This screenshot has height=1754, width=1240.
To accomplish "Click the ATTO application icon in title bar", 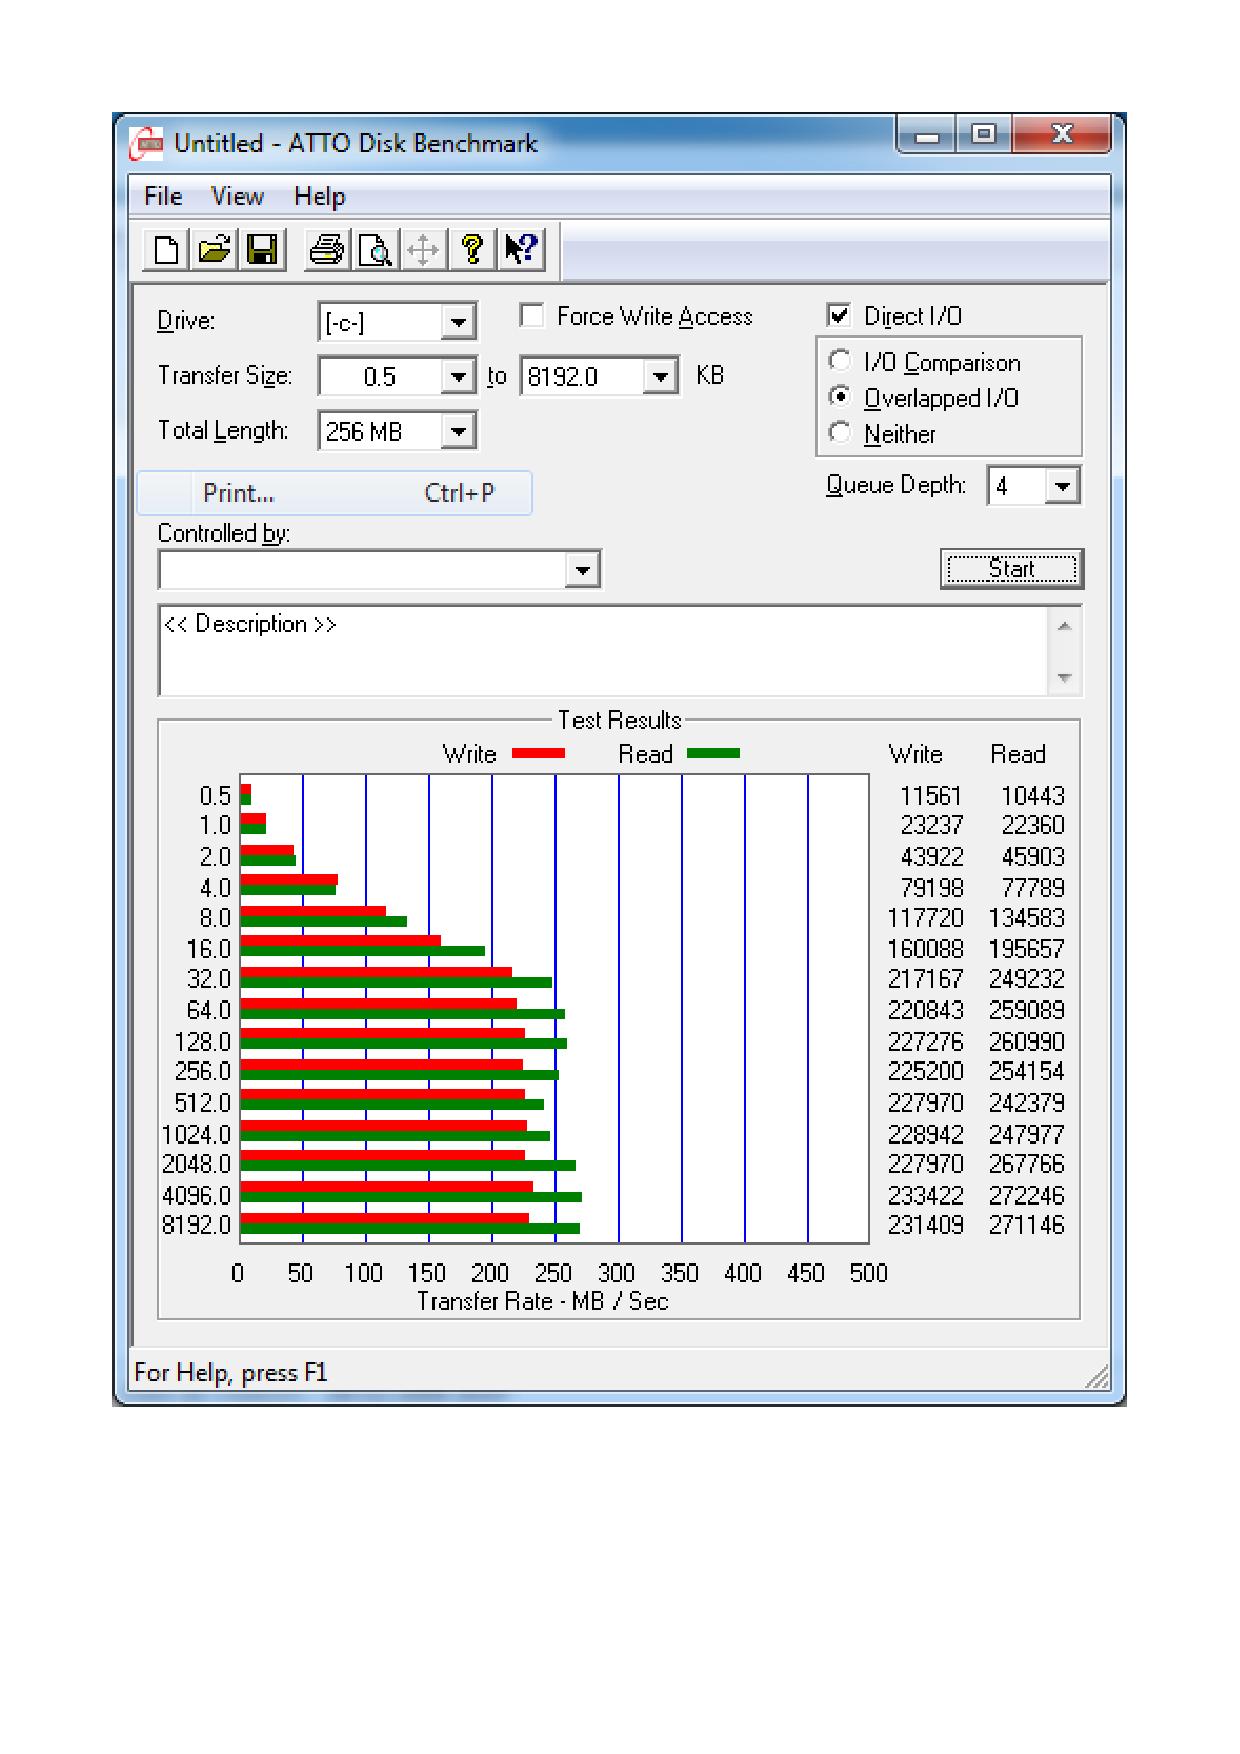I will [147, 144].
